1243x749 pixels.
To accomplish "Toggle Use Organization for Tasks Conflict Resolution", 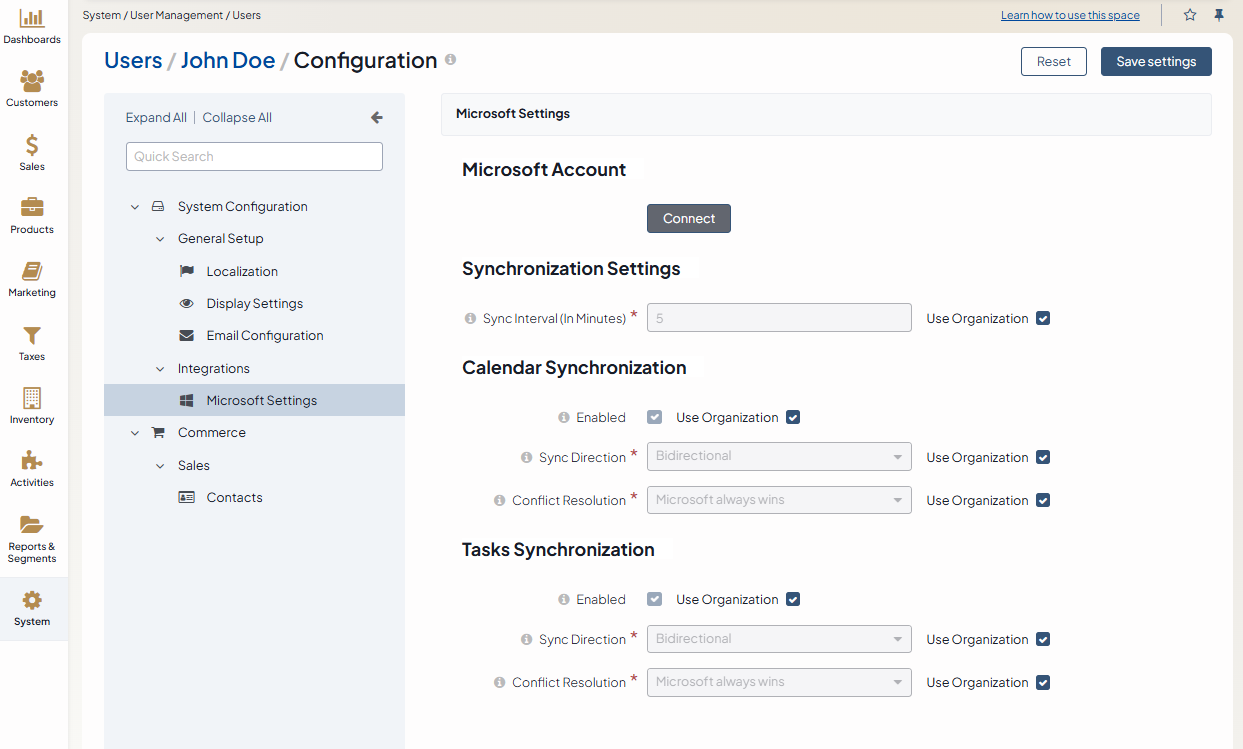I will click(1043, 683).
